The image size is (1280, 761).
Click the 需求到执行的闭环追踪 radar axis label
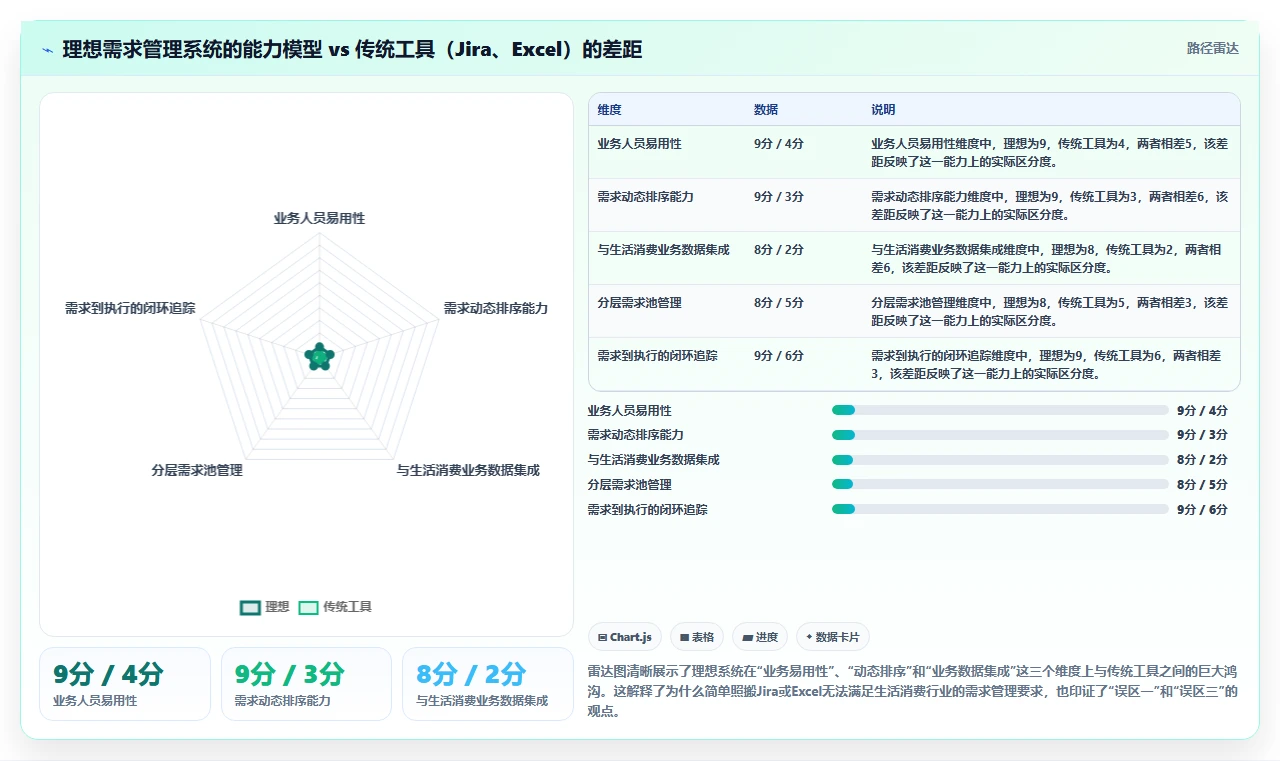pyautogui.click(x=130, y=308)
